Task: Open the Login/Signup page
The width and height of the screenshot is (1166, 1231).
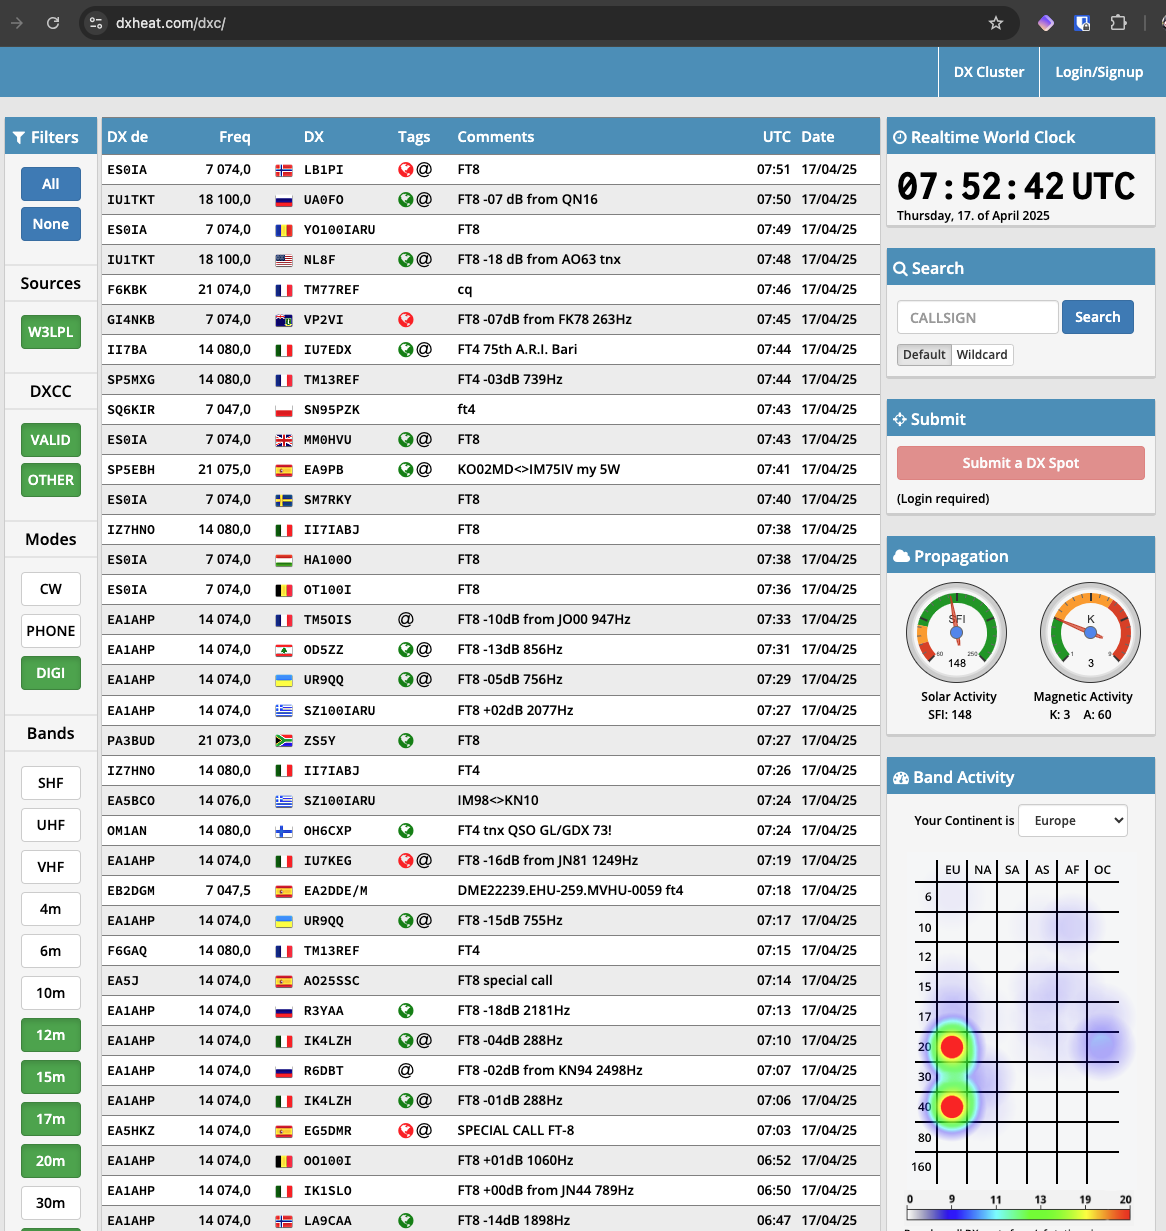Action: tap(1099, 72)
